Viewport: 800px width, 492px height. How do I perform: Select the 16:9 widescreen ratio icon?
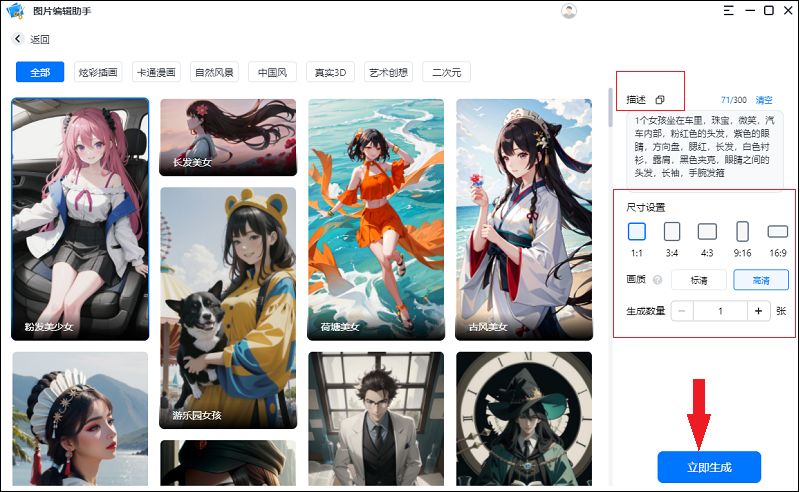pos(777,232)
